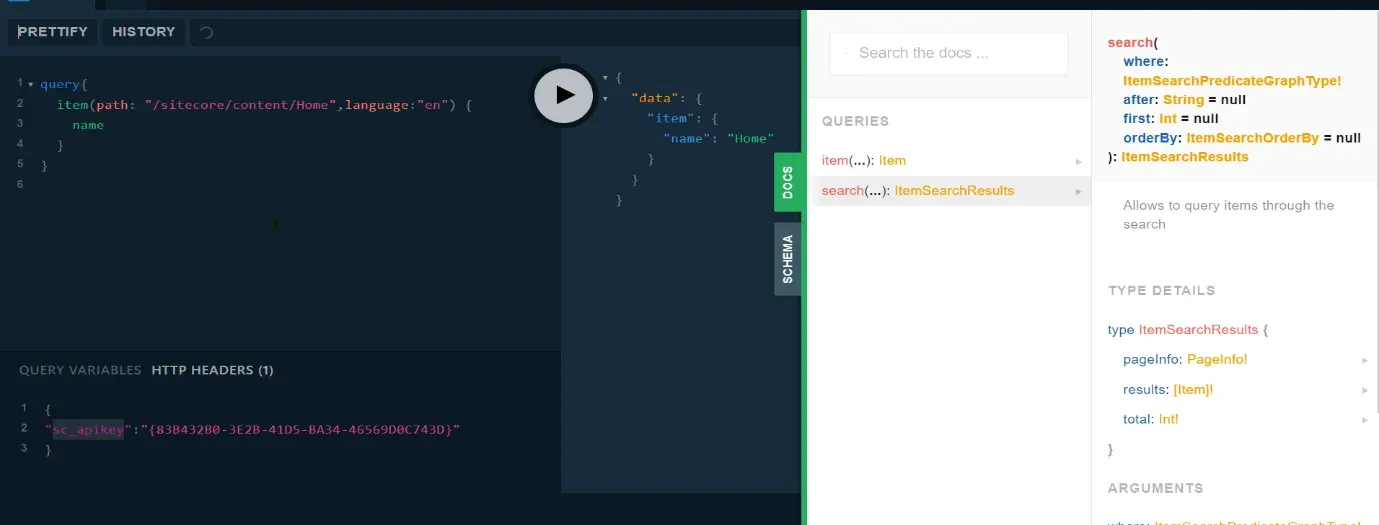Click ItemSearchResults return type in signature
This screenshot has width=1379, height=525.
1185,157
